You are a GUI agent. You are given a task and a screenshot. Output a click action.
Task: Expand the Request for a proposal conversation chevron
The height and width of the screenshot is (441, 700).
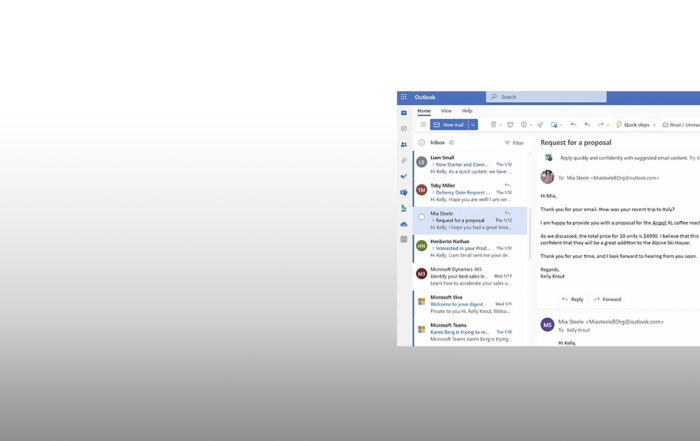[433, 220]
